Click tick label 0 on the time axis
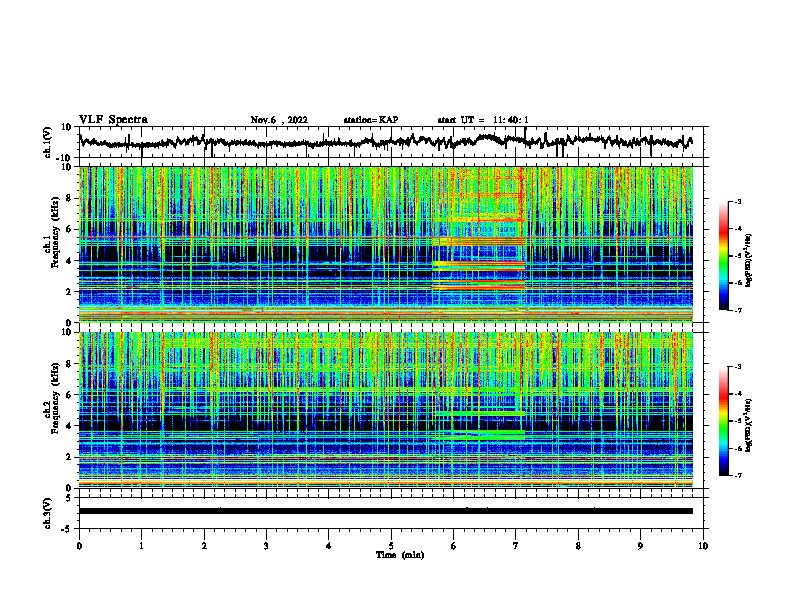The image size is (792, 612). (79, 546)
